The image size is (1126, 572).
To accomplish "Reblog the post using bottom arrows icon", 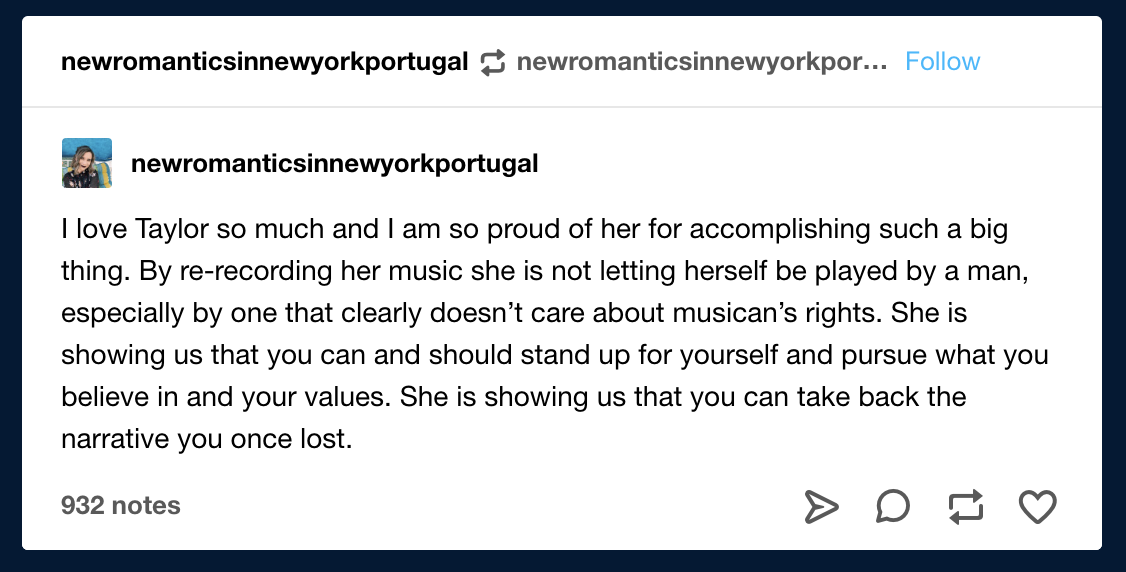I will coord(966,507).
